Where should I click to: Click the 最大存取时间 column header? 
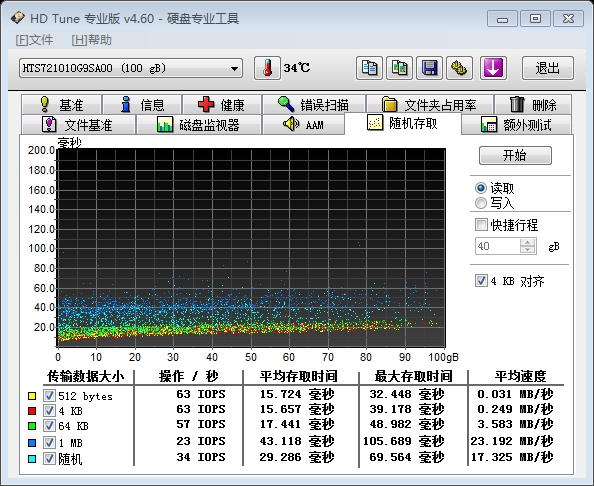coord(413,376)
